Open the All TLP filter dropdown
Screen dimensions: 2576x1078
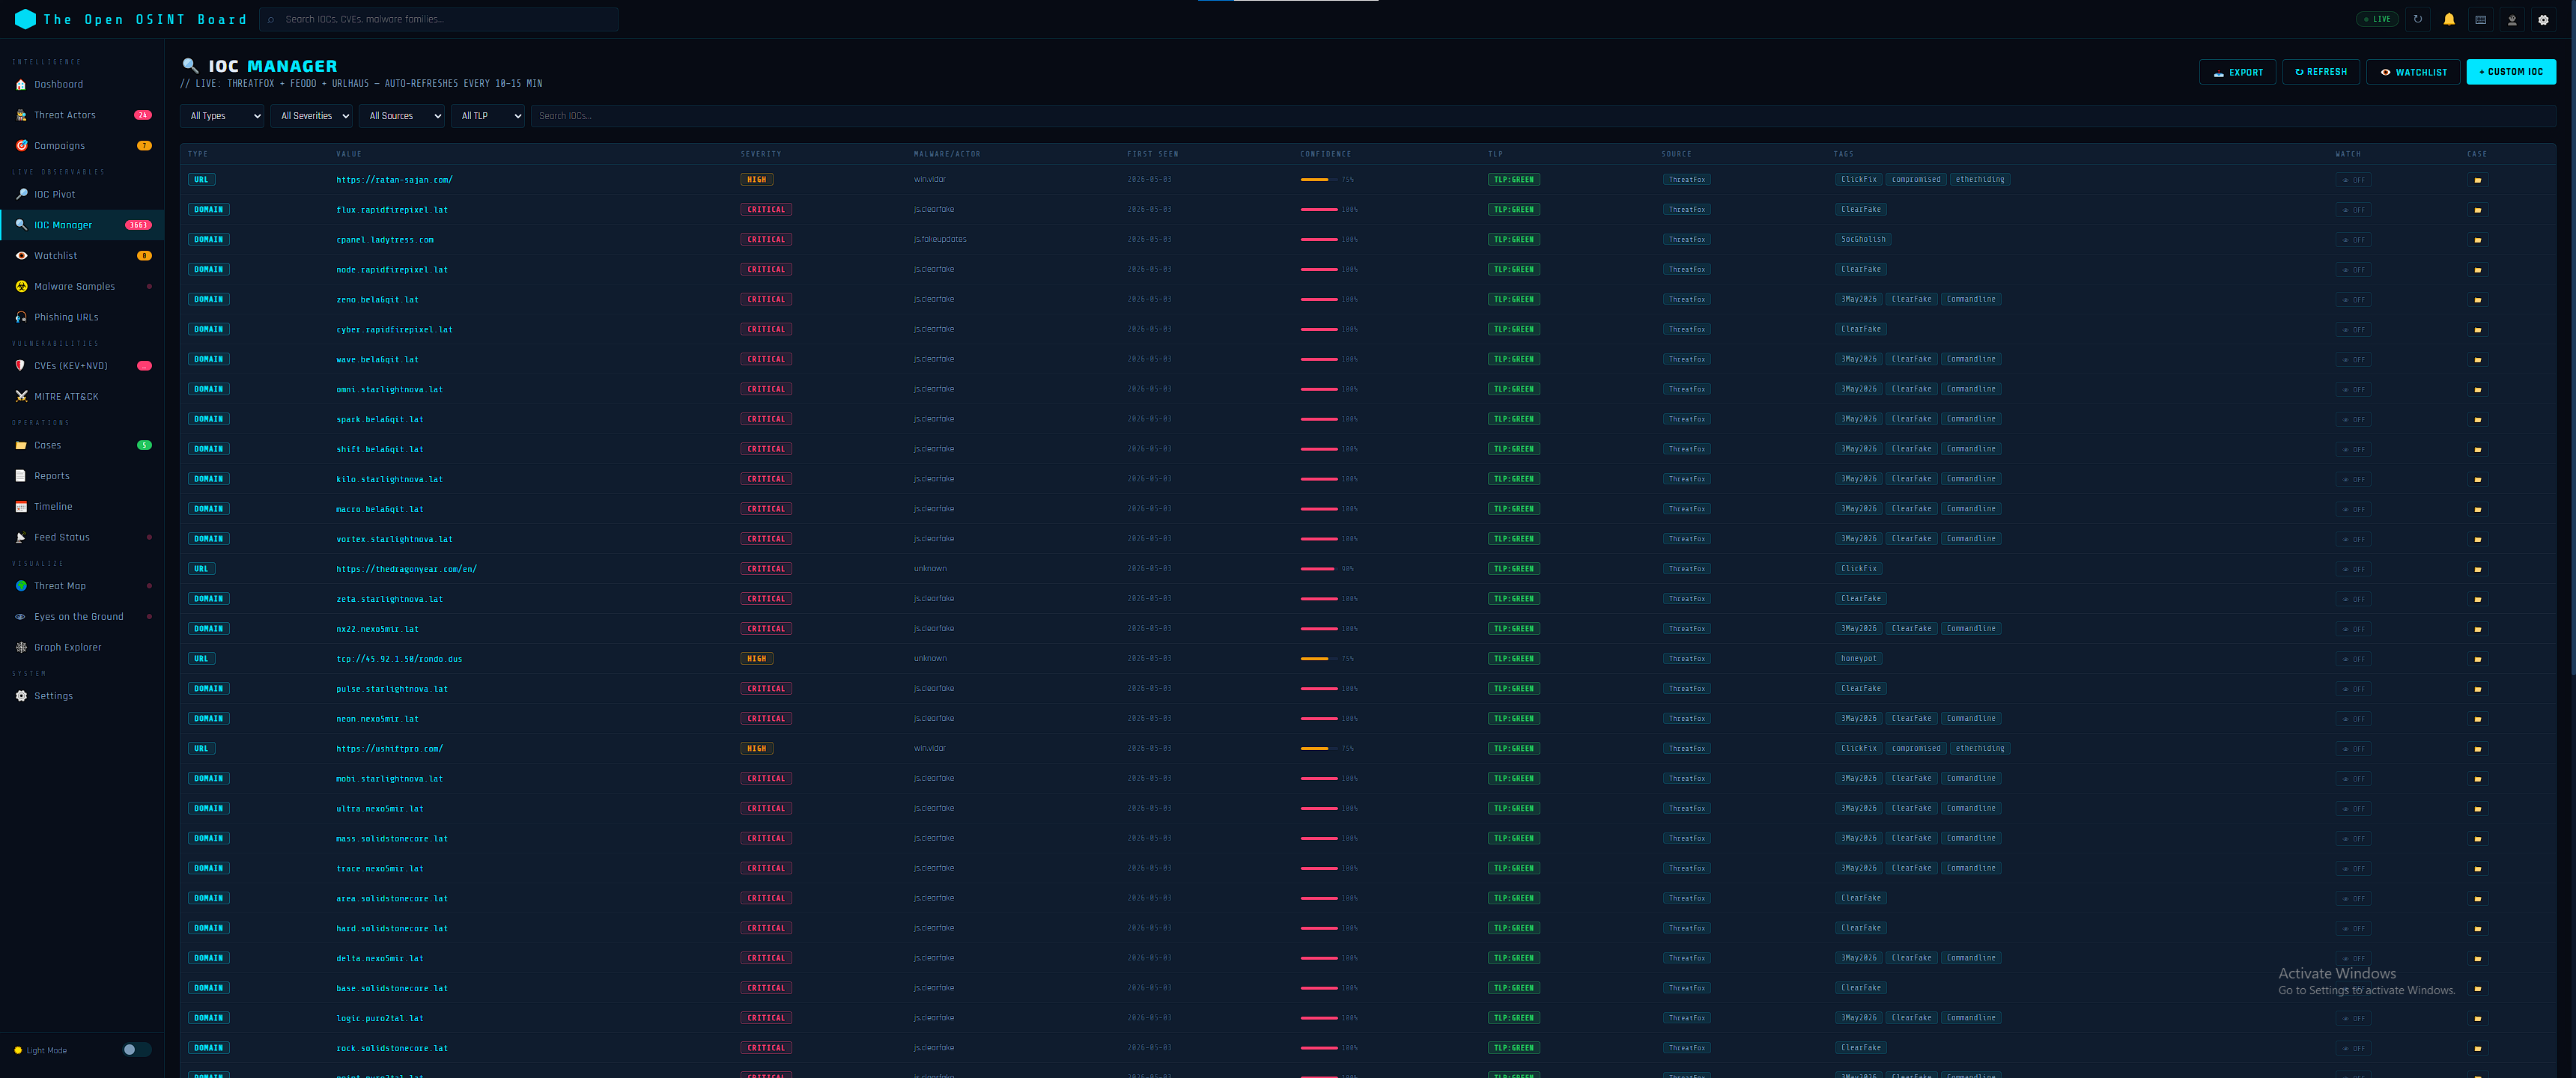click(x=487, y=116)
